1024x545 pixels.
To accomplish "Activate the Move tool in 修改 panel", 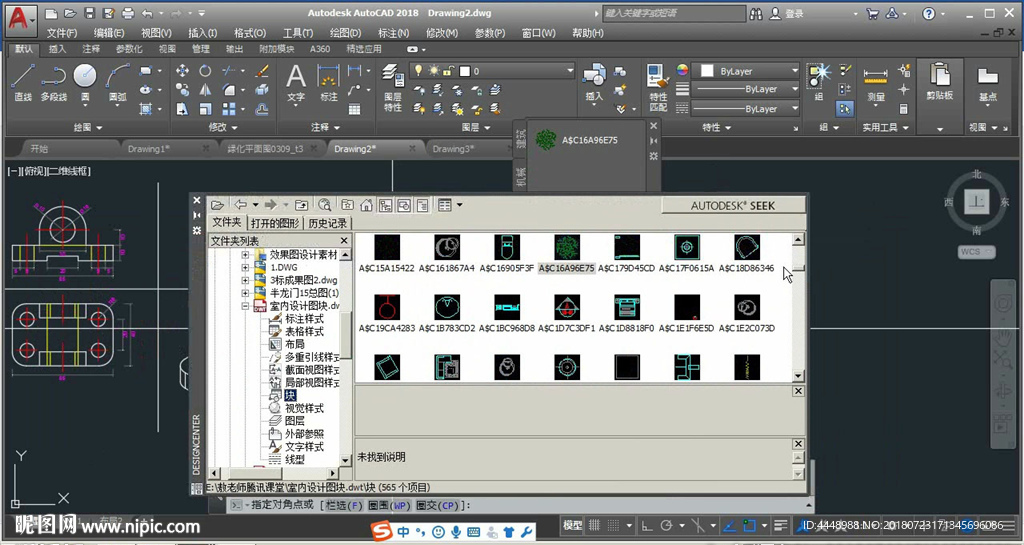I will click(x=182, y=70).
